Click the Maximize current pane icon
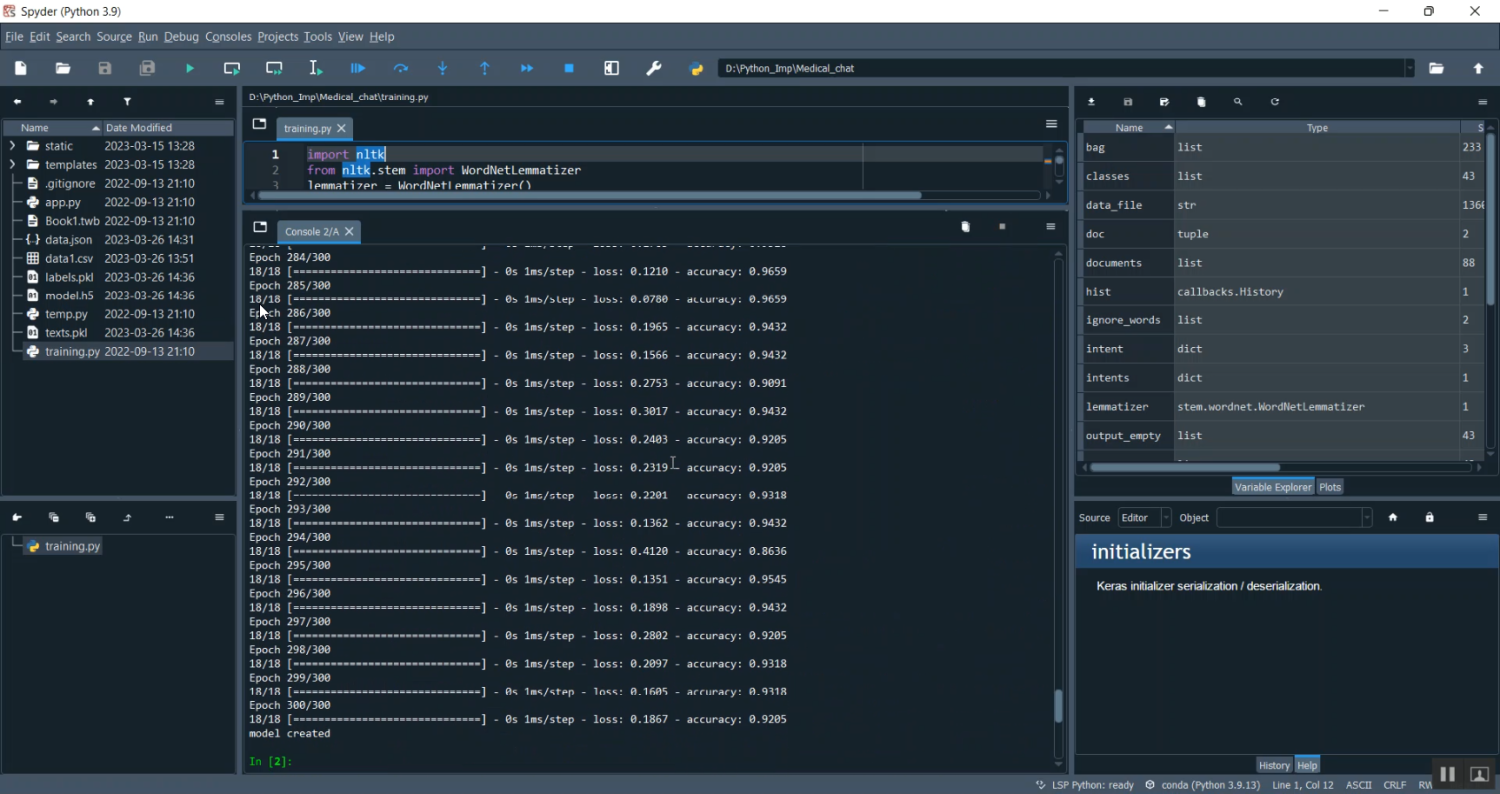The image size is (1500, 794). pos(611,68)
